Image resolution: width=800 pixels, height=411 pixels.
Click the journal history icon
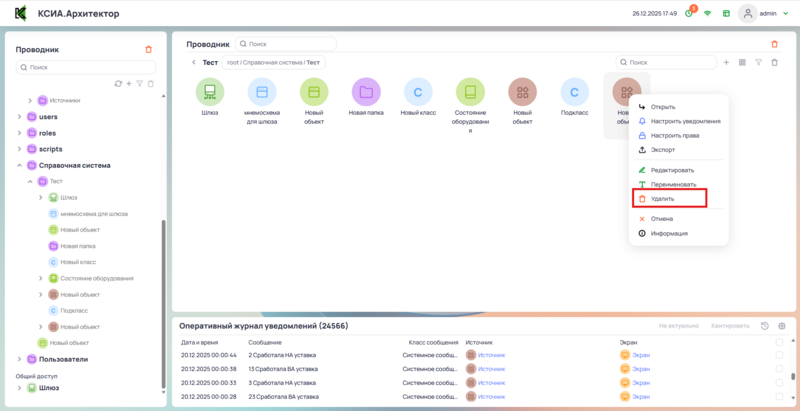(x=765, y=326)
